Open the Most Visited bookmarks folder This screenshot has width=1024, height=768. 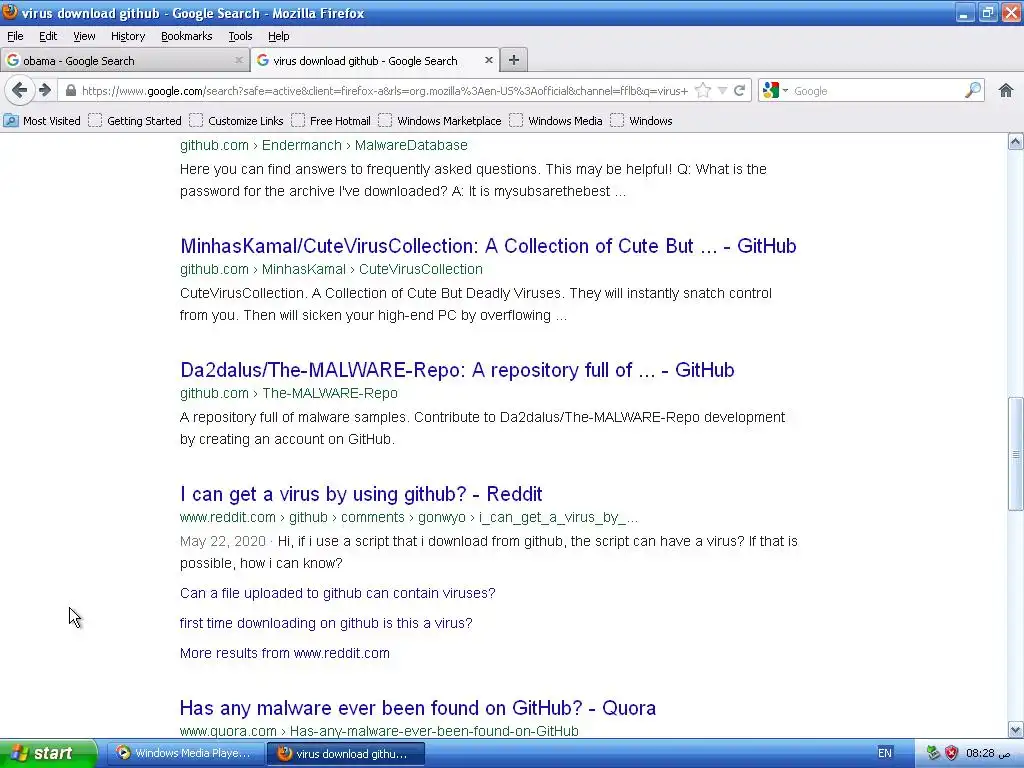click(42, 121)
